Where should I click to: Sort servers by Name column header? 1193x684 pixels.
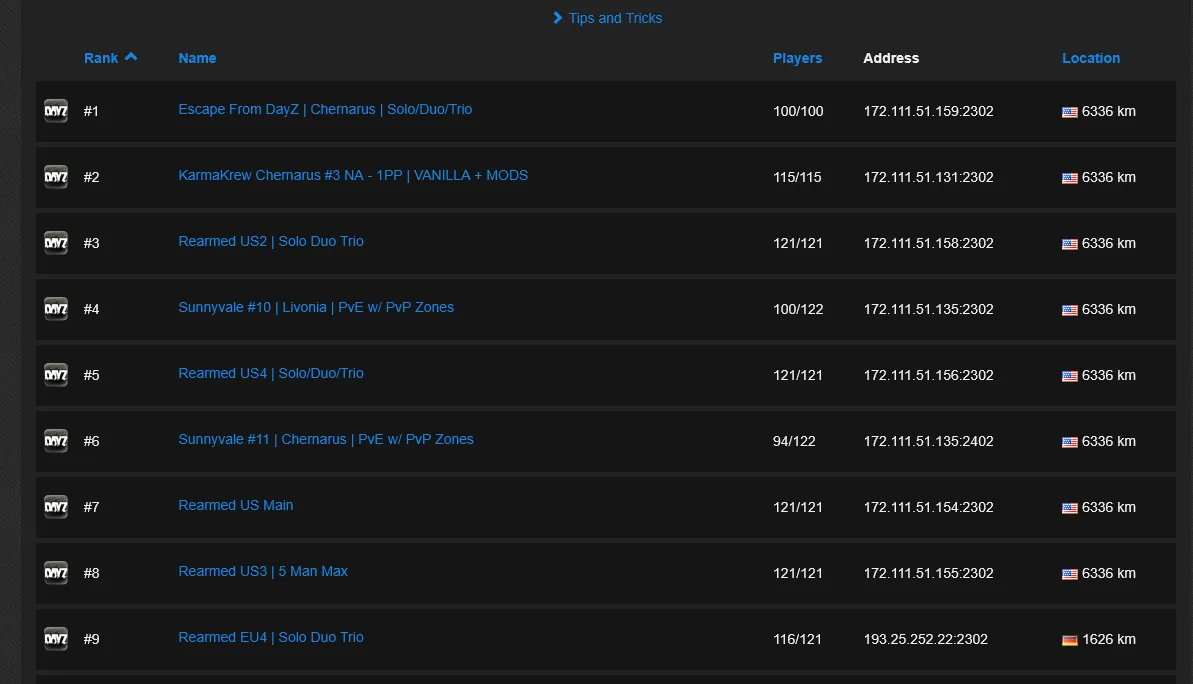coord(197,58)
